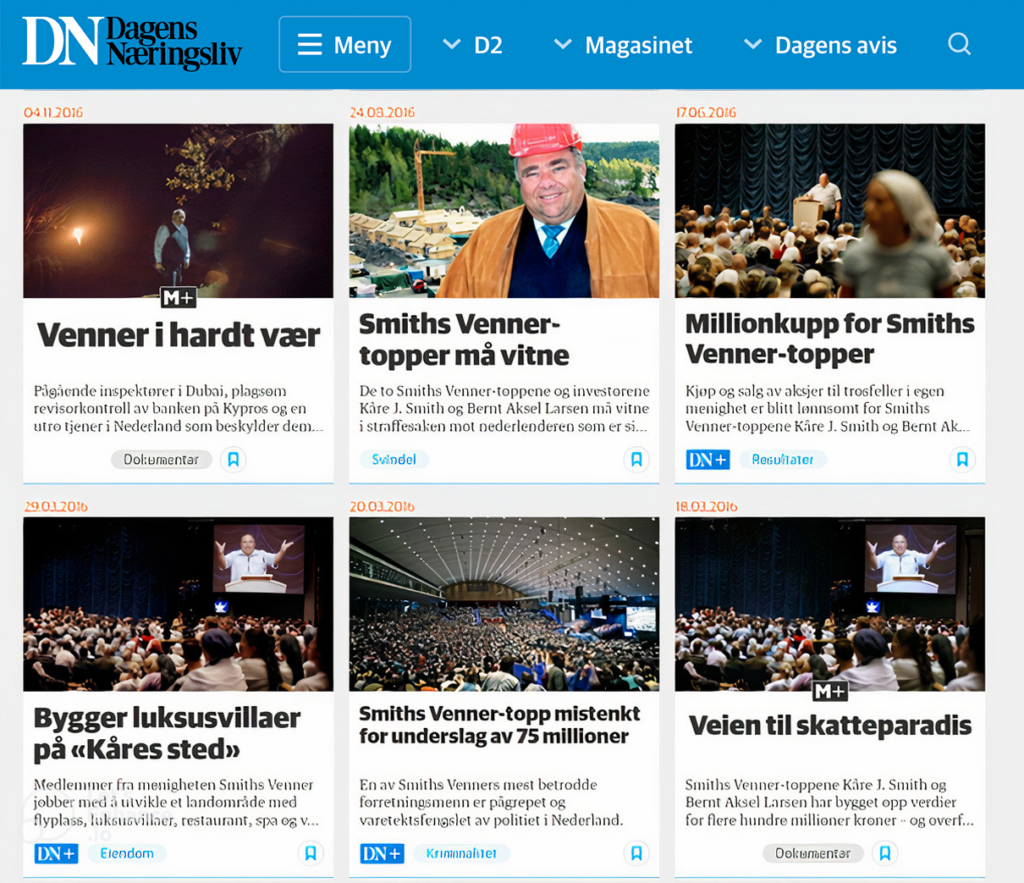This screenshot has width=1024, height=883.
Task: Open the Meny hamburger menu
Action: (345, 44)
